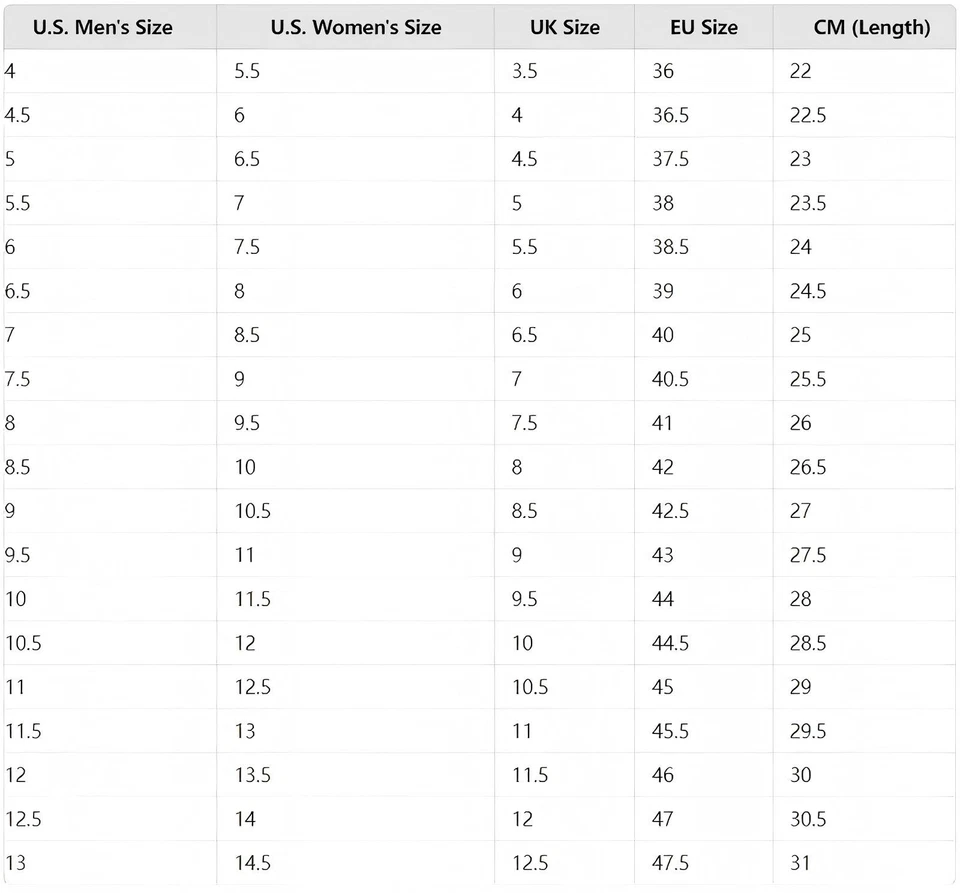The height and width of the screenshot is (893, 960).
Task: Select the 22.5 cell in CM column
Action: point(808,115)
